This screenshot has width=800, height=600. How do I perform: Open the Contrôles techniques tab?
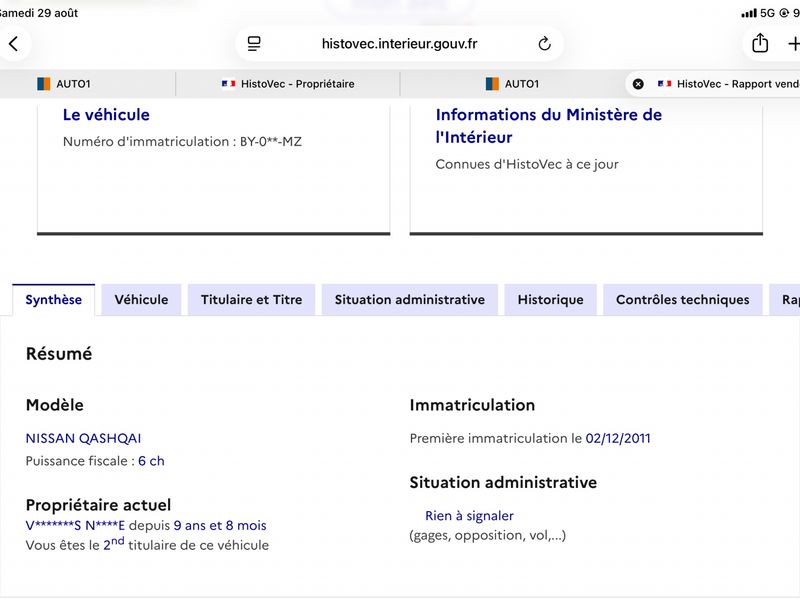pyautogui.click(x=683, y=299)
